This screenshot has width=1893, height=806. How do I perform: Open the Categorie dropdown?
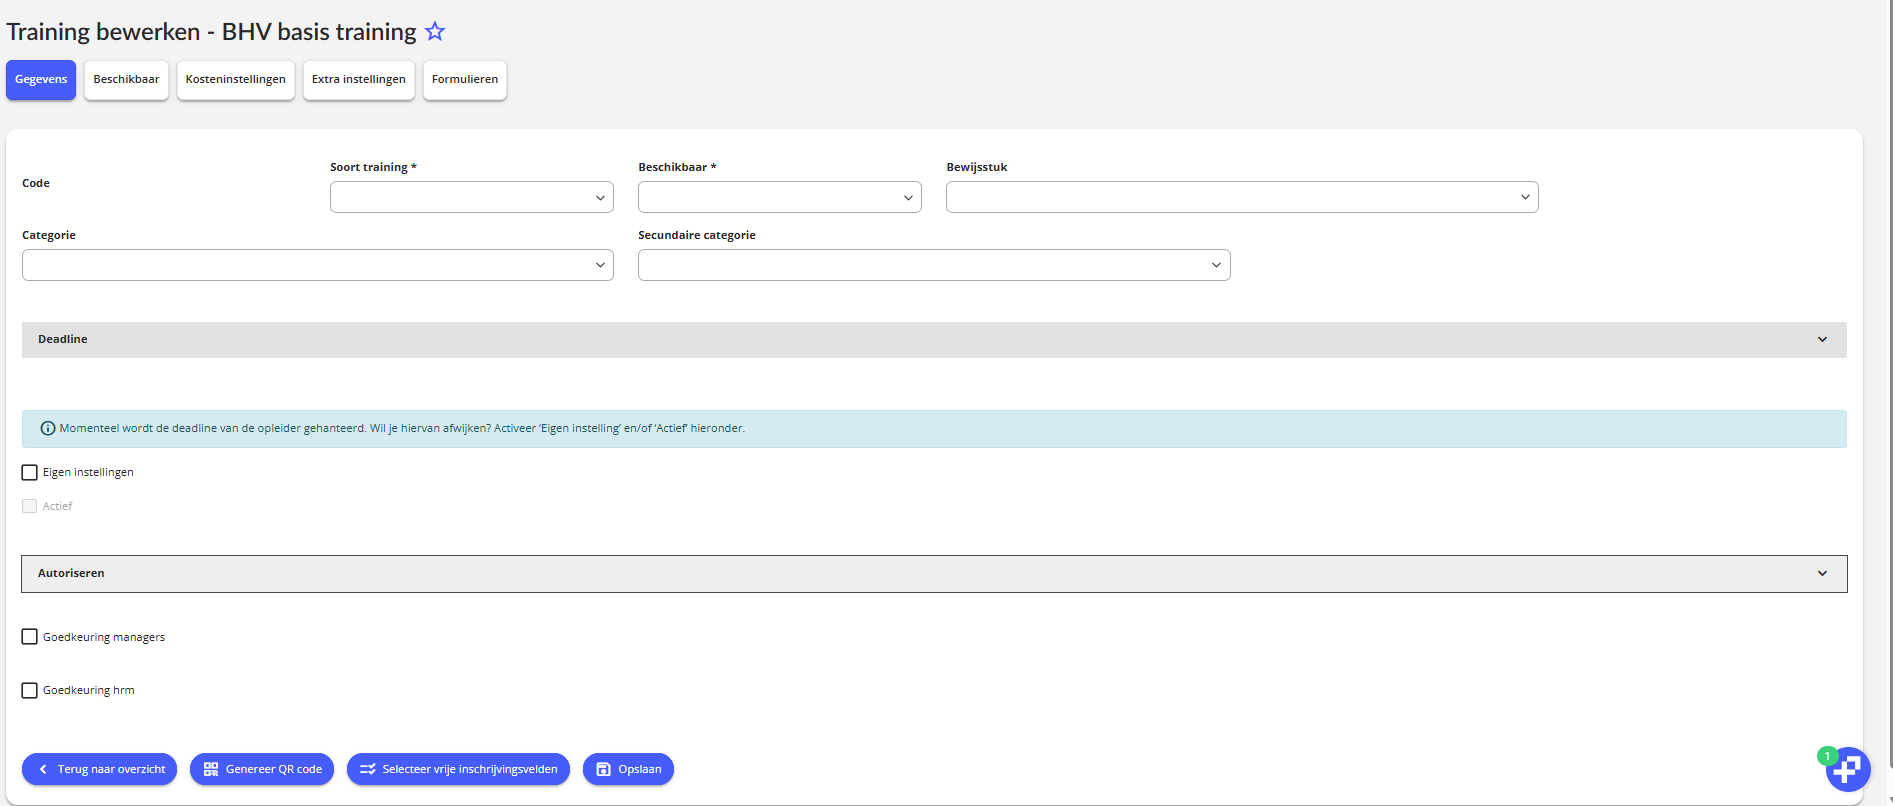click(x=318, y=265)
